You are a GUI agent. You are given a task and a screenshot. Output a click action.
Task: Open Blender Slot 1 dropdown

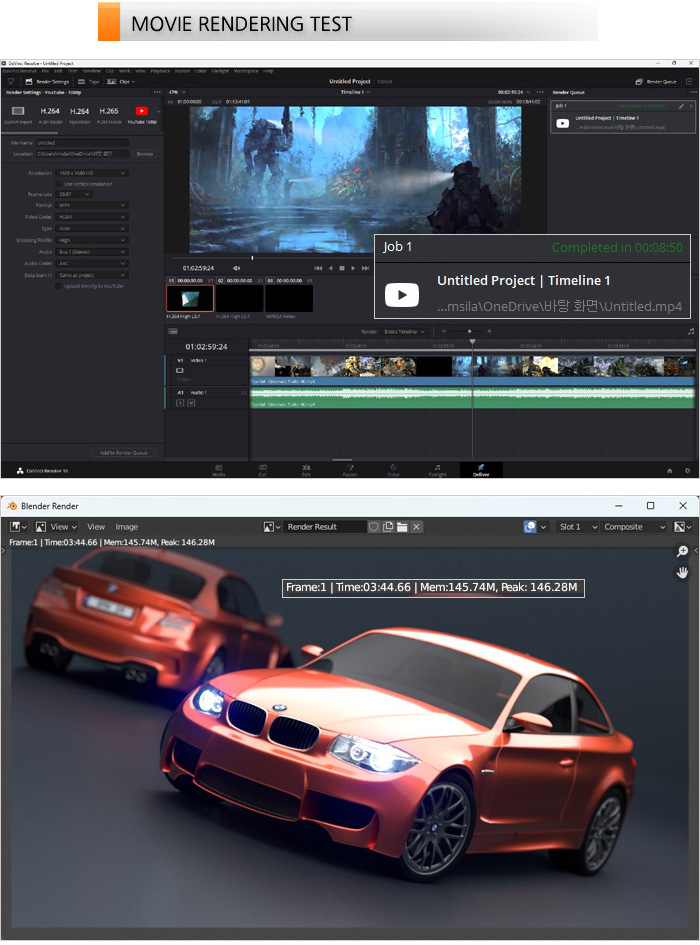coord(577,527)
